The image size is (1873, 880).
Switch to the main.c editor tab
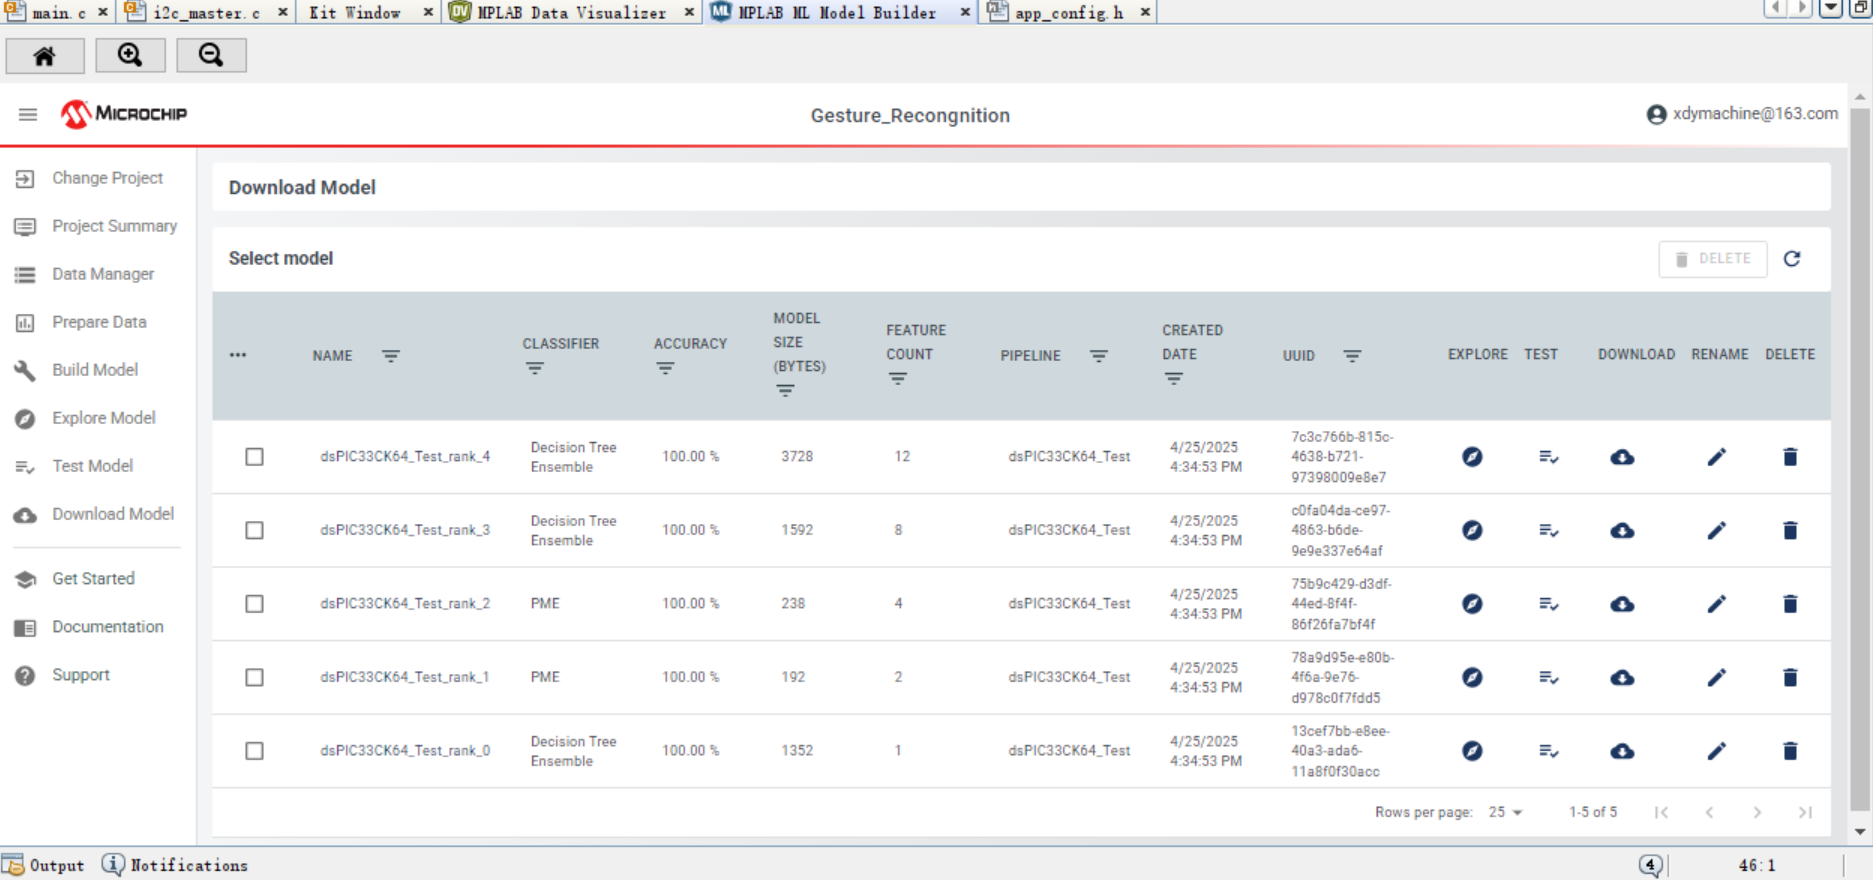tap(58, 12)
